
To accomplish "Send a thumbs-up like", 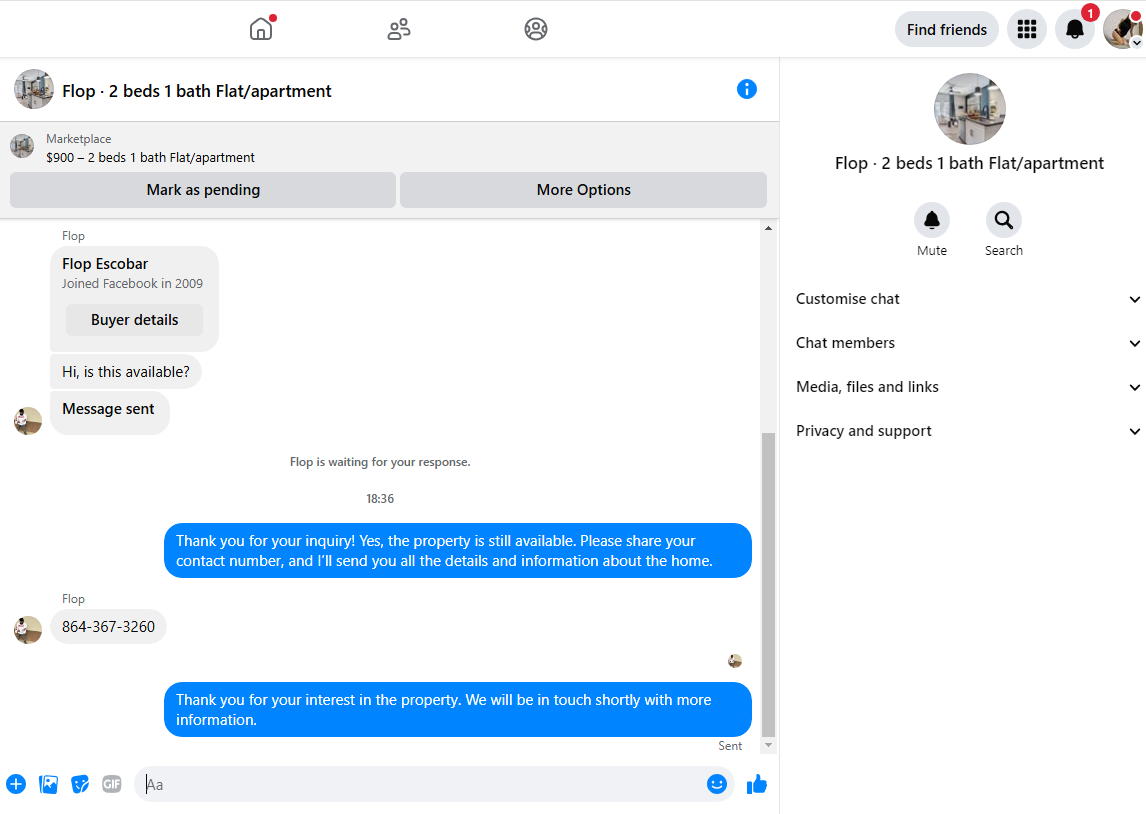I will point(757,784).
